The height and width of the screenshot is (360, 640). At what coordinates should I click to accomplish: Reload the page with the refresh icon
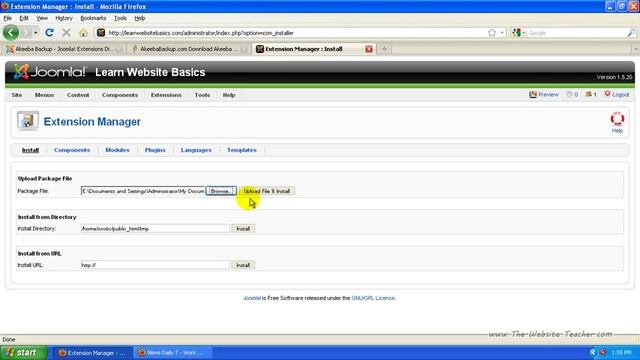pos(49,33)
